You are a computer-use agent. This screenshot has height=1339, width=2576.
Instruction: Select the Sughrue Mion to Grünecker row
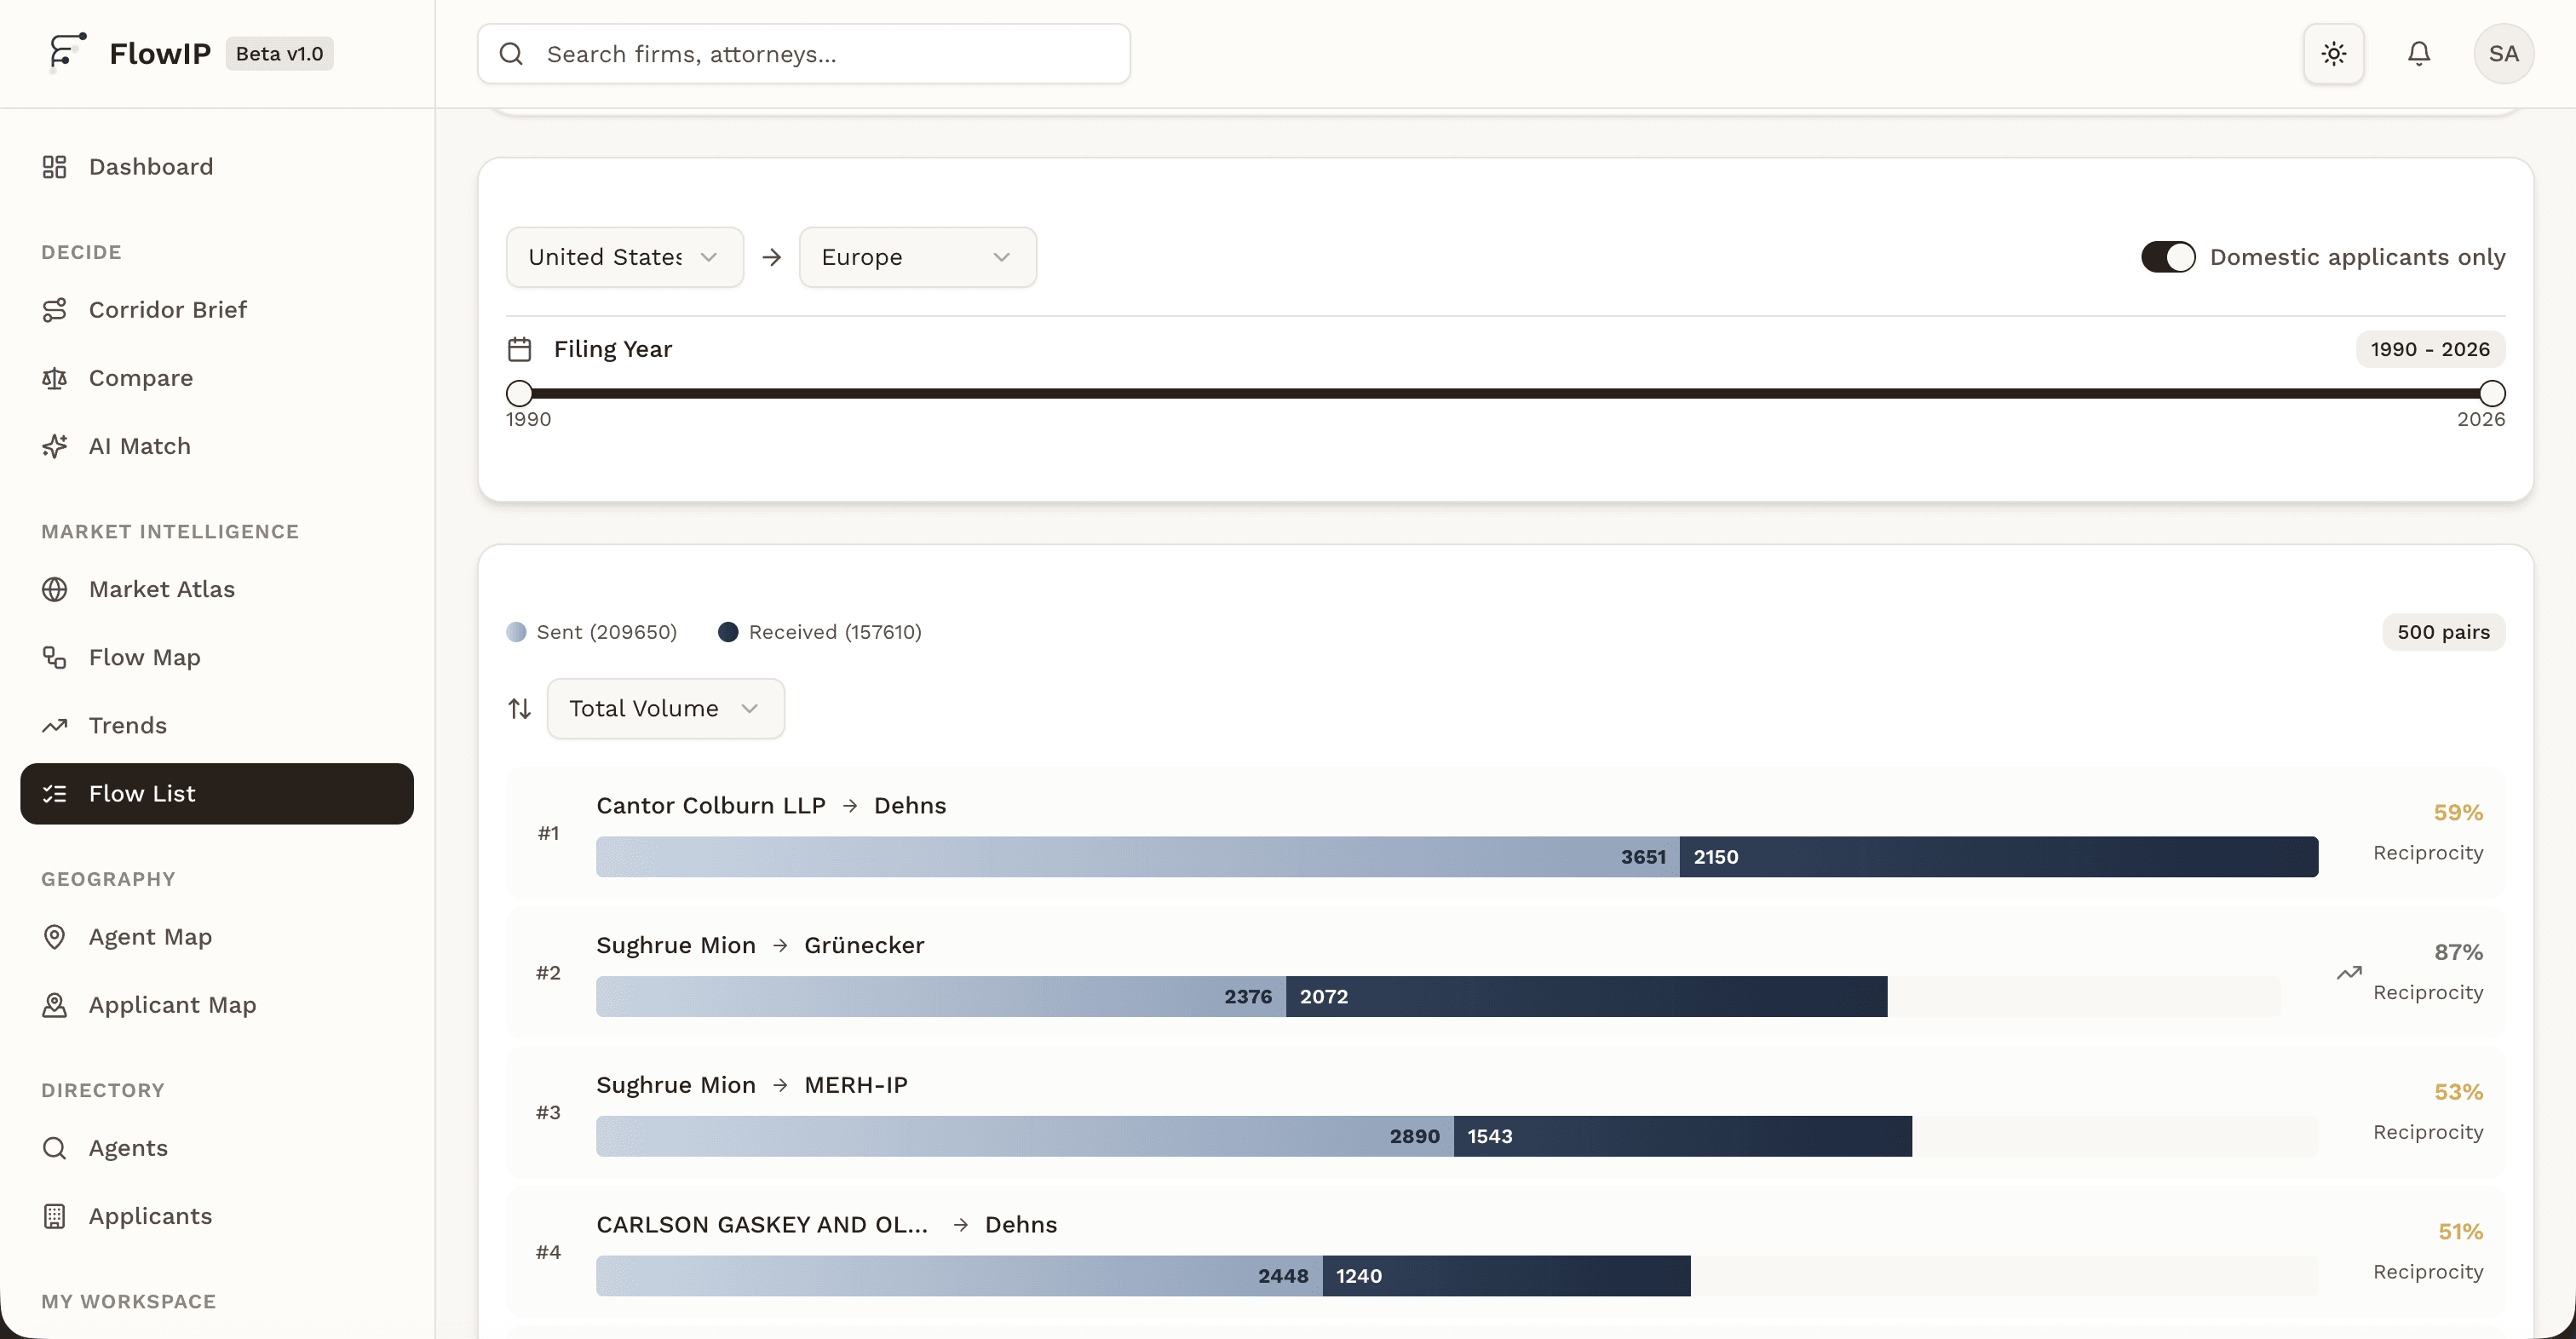(x=759, y=946)
